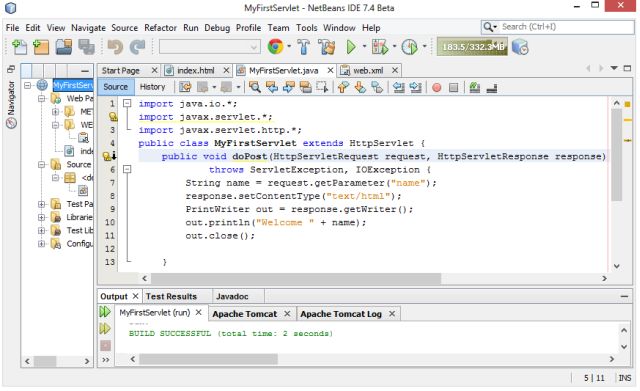Select the Apache Tomcat Log output tab
This screenshot has width=640, height=391.
coord(341,314)
